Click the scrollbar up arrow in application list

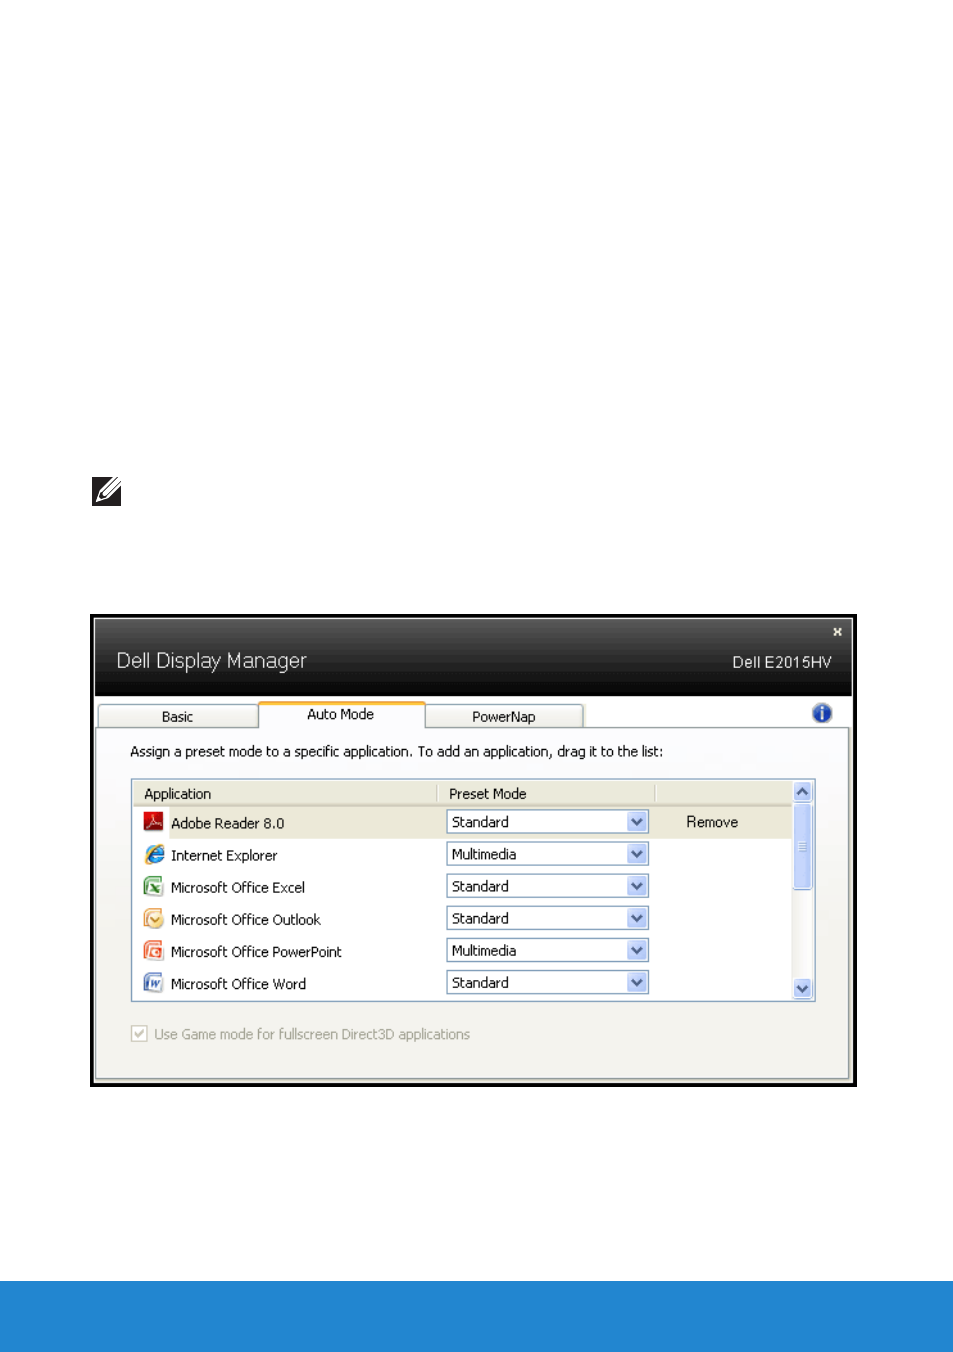click(x=802, y=792)
